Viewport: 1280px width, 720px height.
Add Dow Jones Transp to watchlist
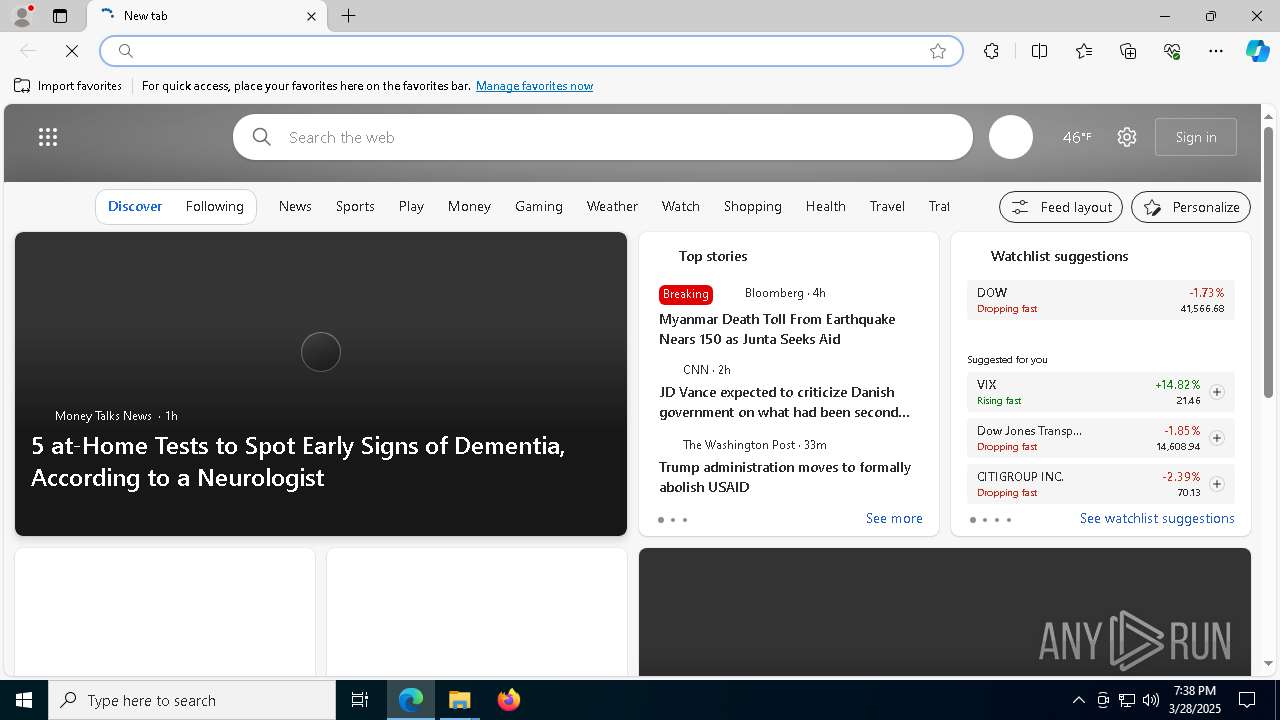click(x=1217, y=438)
